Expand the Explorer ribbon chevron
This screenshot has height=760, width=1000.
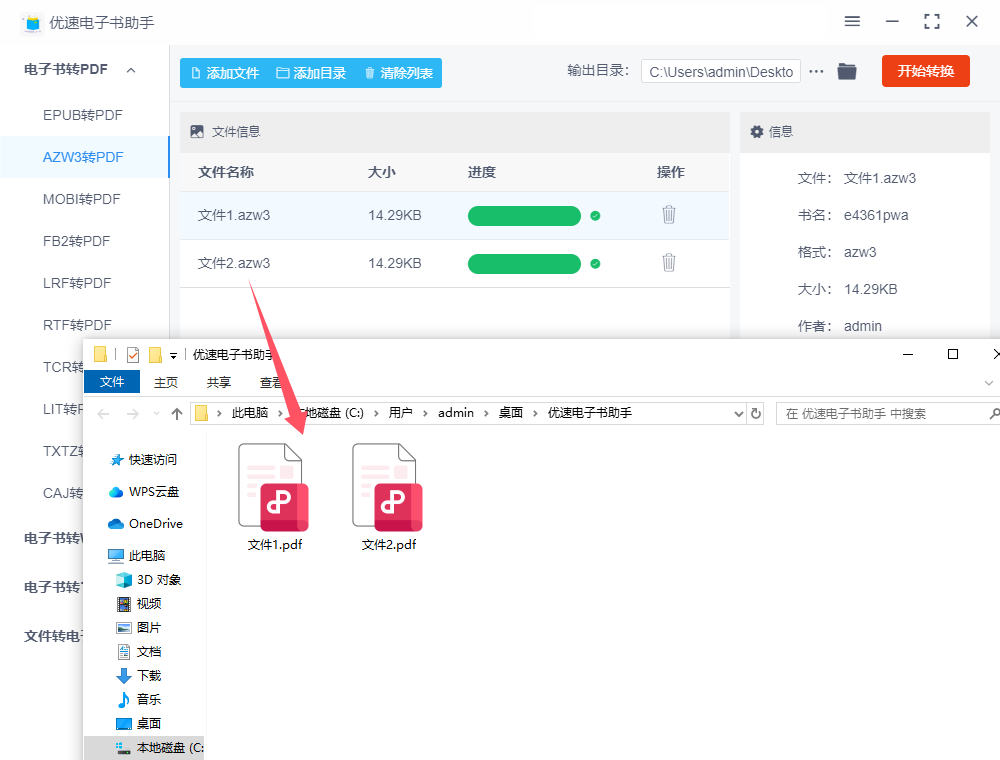989,383
